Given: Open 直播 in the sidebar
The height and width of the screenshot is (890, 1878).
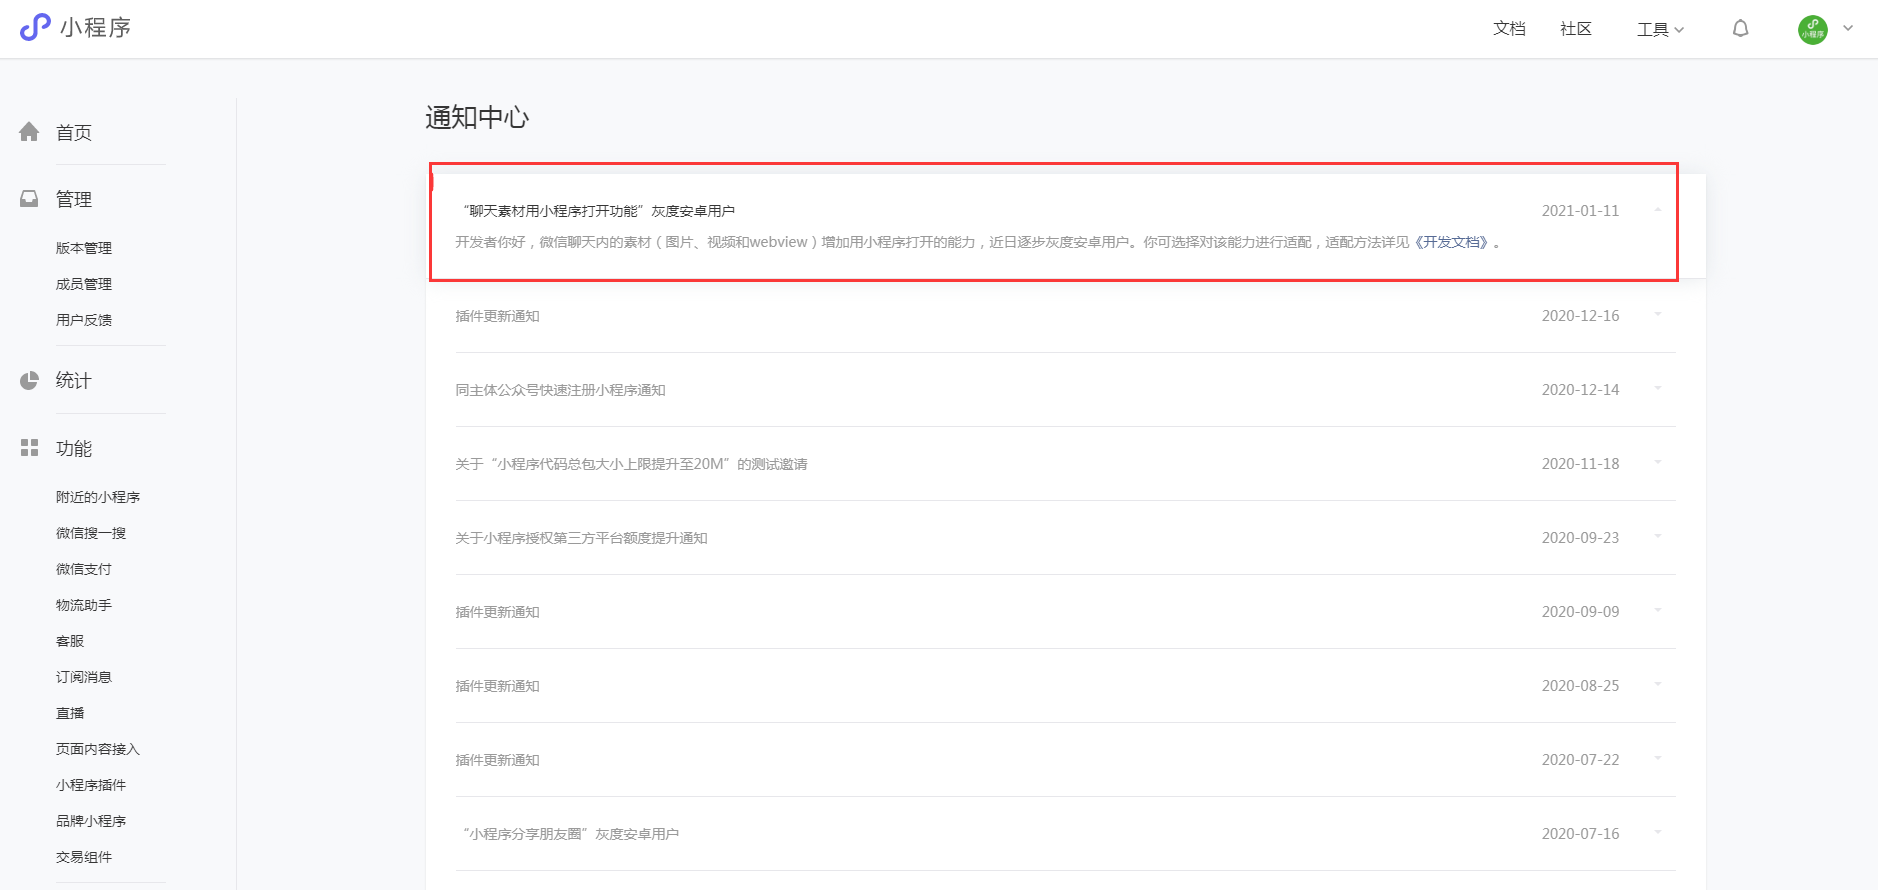Looking at the screenshot, I should point(70,713).
